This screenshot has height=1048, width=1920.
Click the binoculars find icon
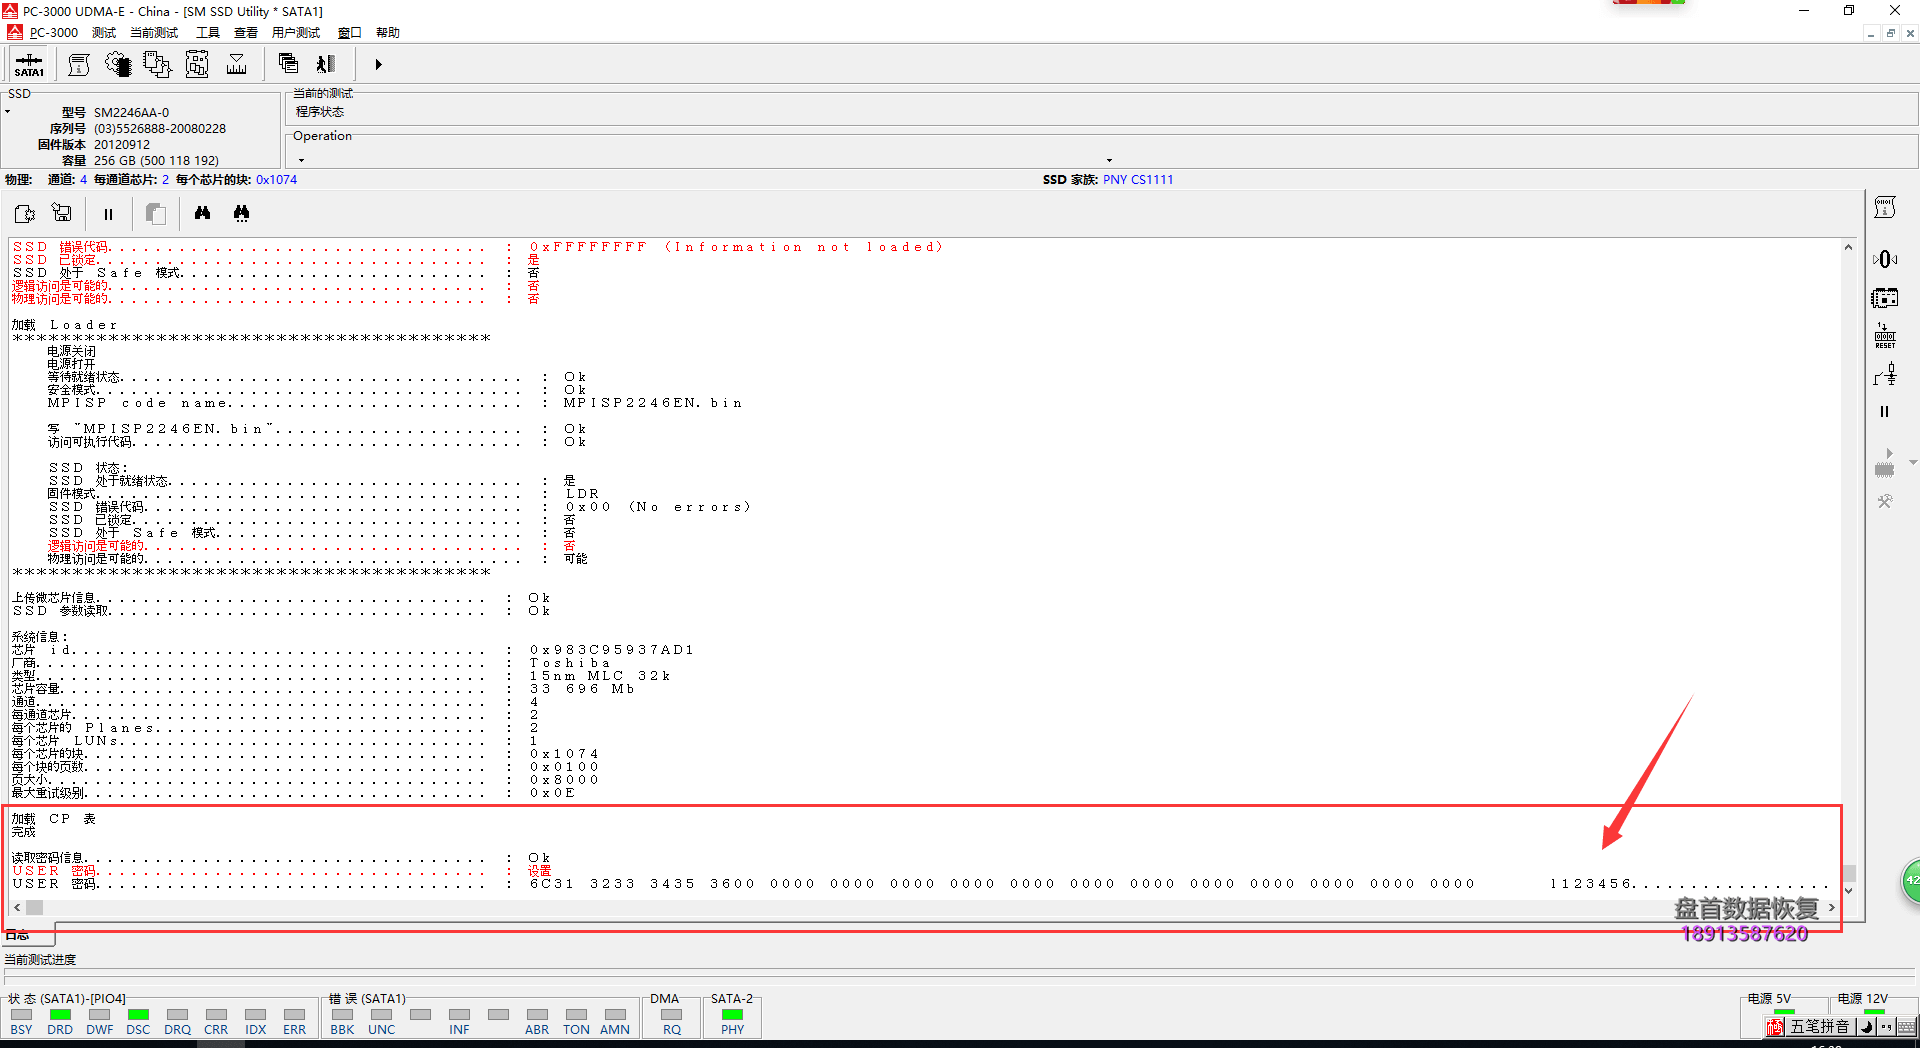click(202, 213)
